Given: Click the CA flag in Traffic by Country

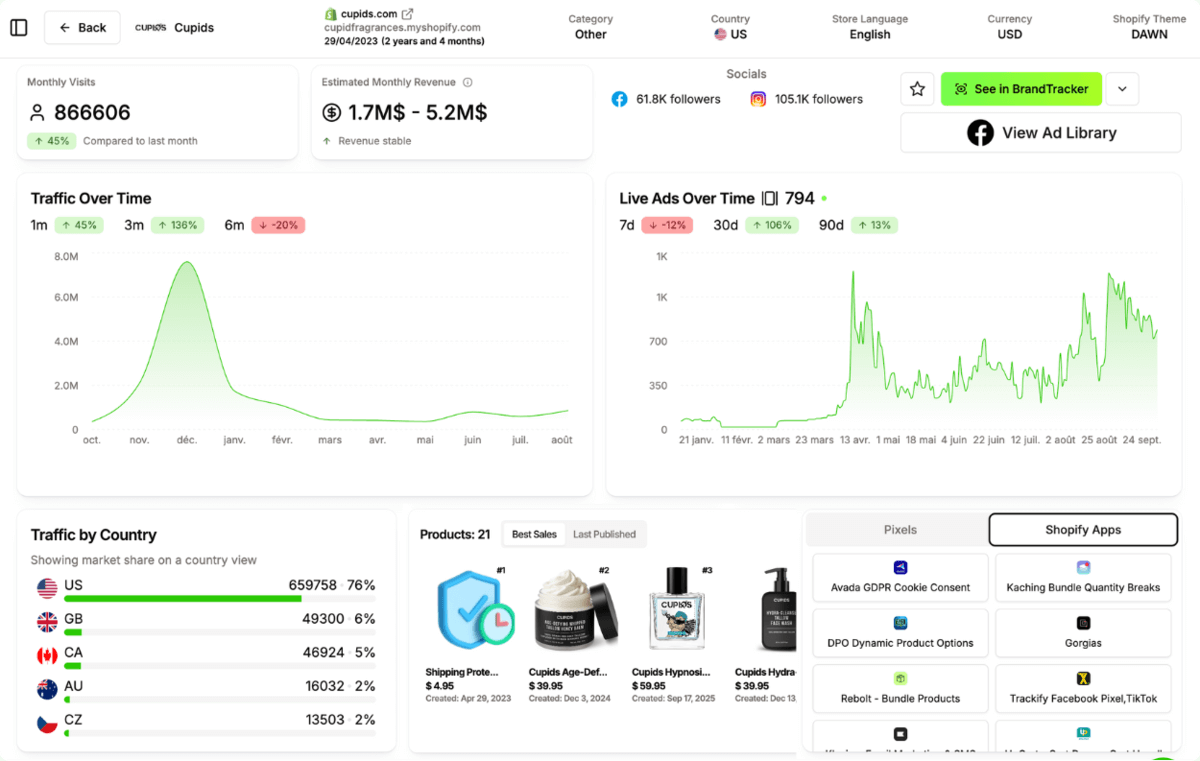Looking at the screenshot, I should 46,655.
